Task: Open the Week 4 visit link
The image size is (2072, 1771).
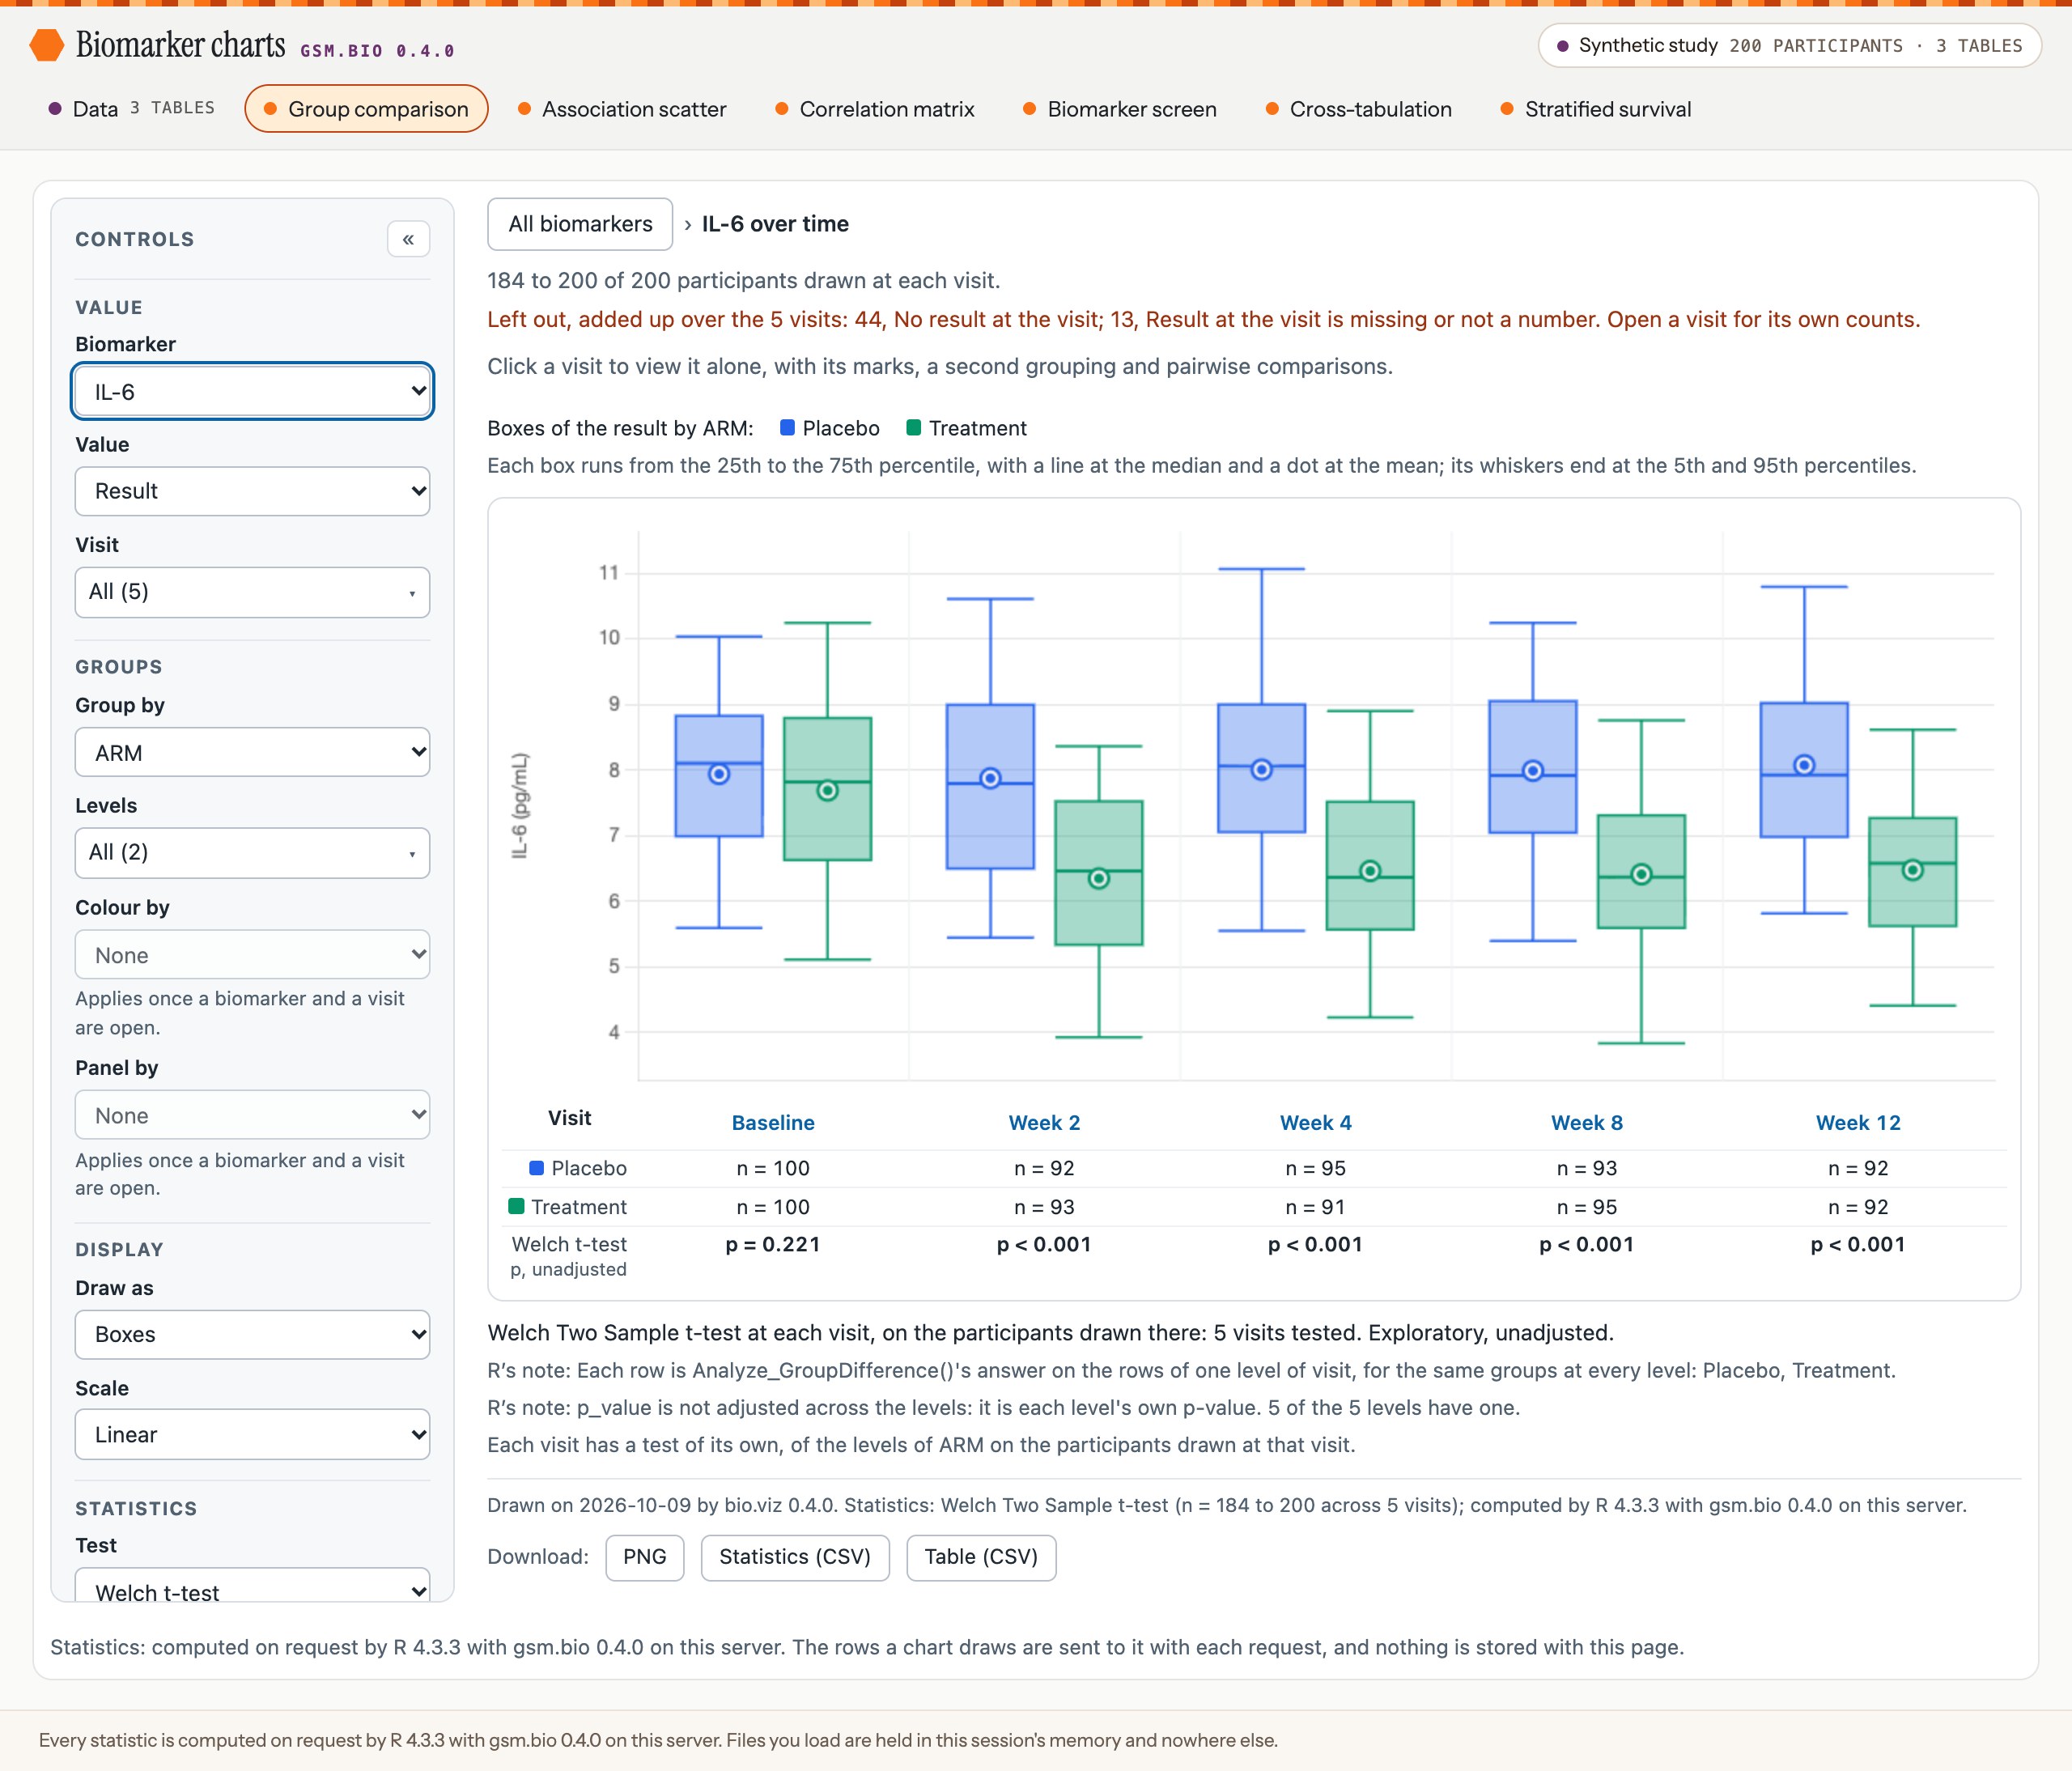Action: (x=1315, y=1122)
